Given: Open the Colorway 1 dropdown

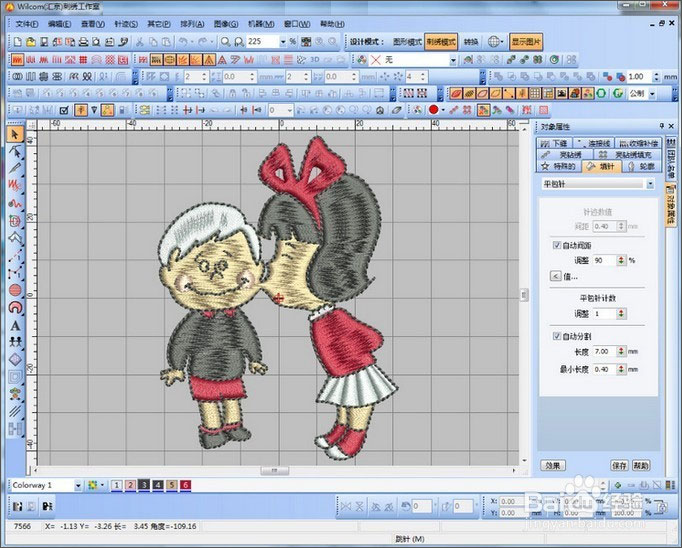Looking at the screenshot, I should [x=78, y=485].
